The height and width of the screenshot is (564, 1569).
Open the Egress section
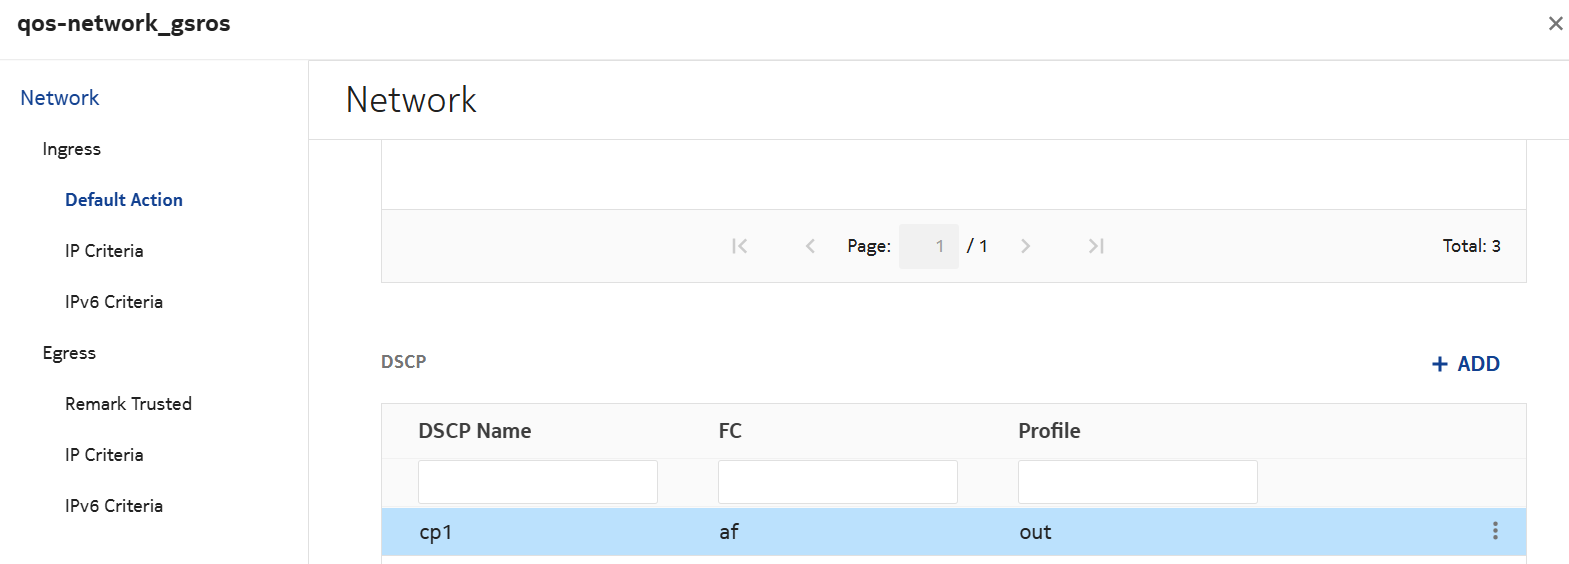pyautogui.click(x=69, y=353)
